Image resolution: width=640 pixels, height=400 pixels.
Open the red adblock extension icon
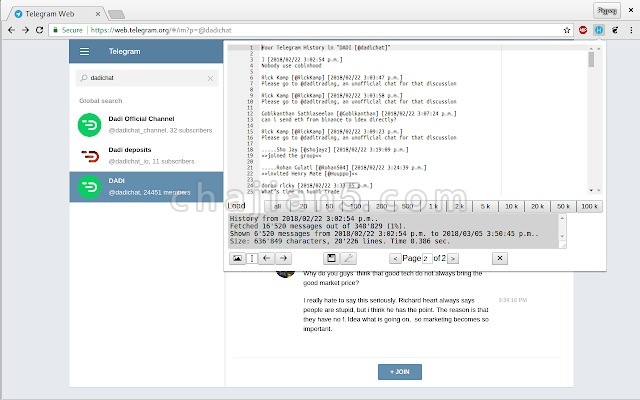click(x=583, y=30)
